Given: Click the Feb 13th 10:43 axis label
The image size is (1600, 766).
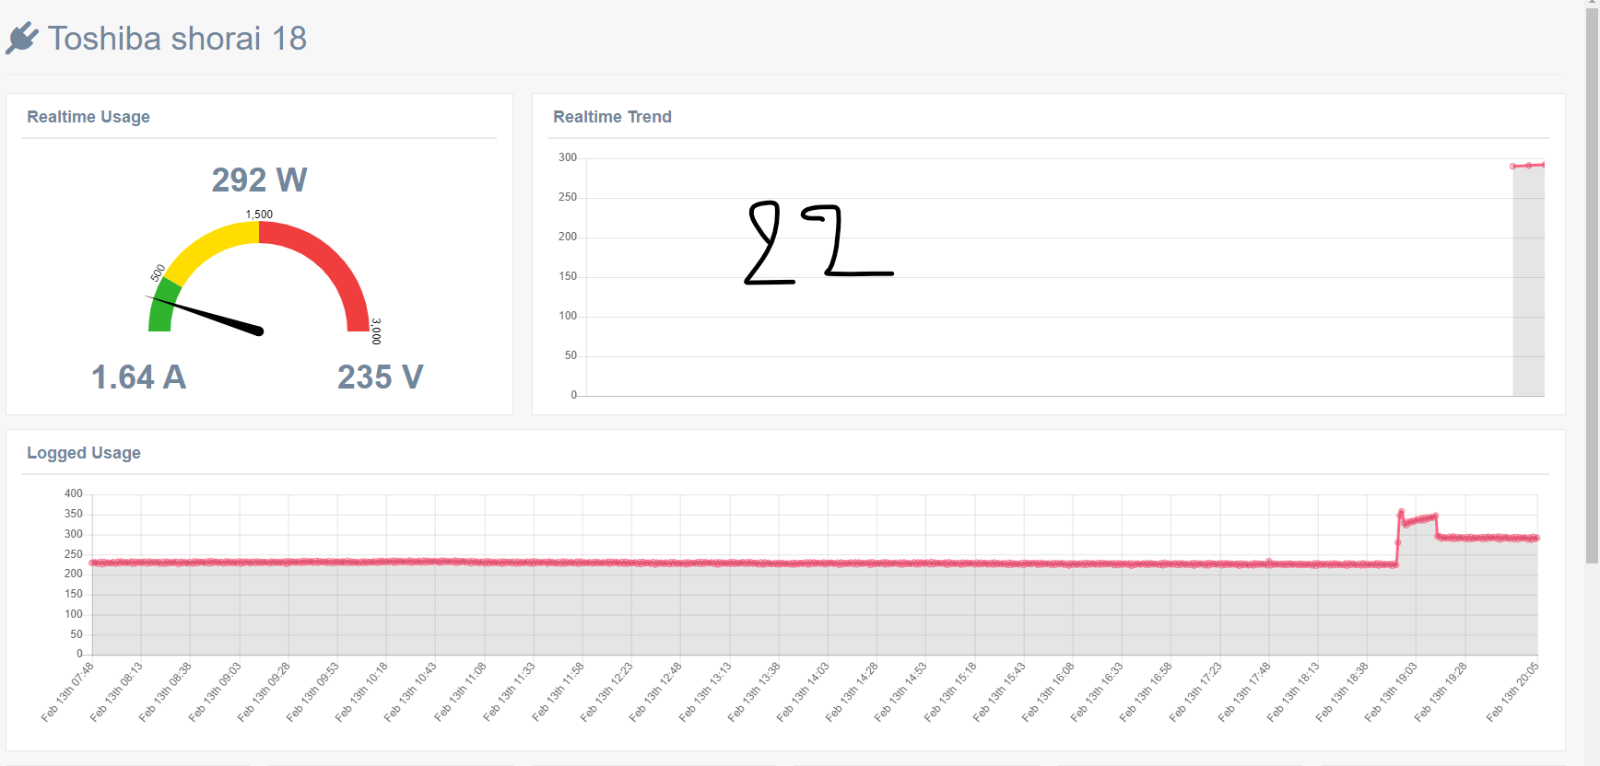Looking at the screenshot, I should coord(410,692).
